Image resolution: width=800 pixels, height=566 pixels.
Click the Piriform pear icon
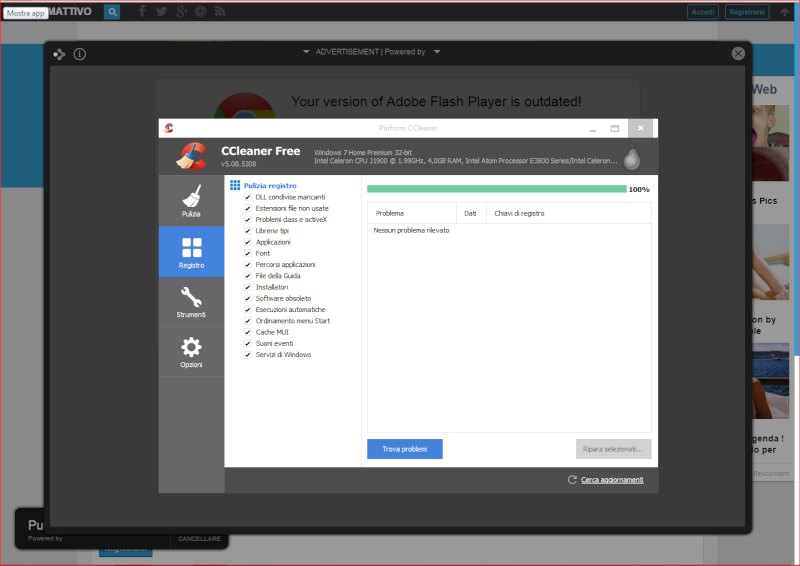coord(632,157)
